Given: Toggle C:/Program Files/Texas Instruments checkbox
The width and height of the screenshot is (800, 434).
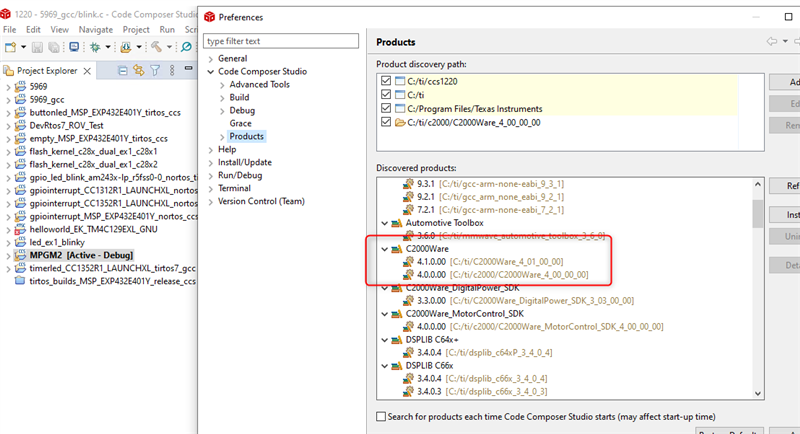Looking at the screenshot, I should coord(386,108).
